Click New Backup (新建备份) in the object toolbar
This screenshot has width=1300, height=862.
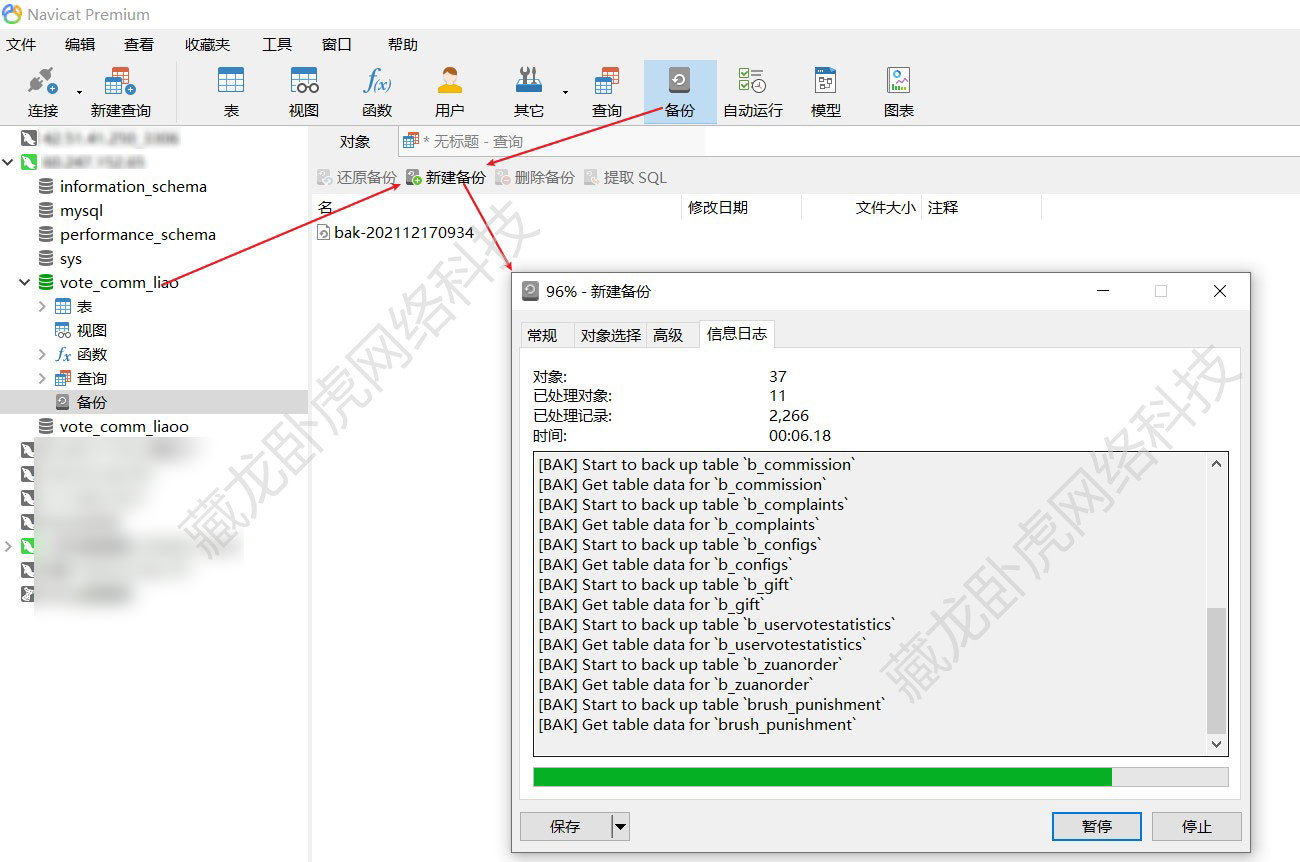tap(446, 177)
